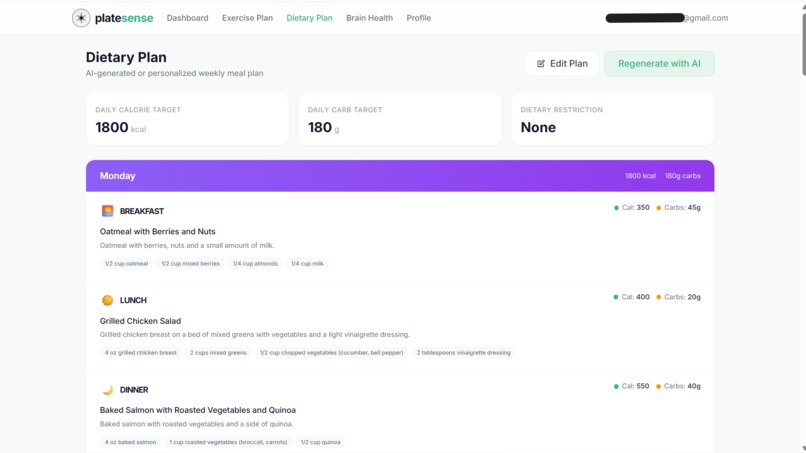Viewport: 806px width, 453px height.
Task: Click dinner Cal: 550 value
Action: click(x=632, y=386)
